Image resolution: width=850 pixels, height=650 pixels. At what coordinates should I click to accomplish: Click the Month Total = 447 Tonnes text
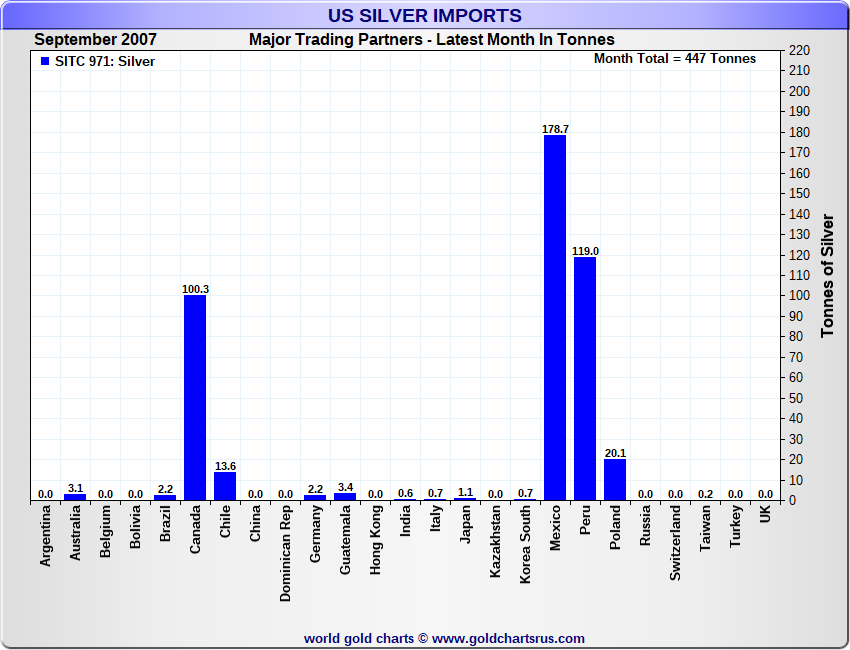tap(675, 59)
